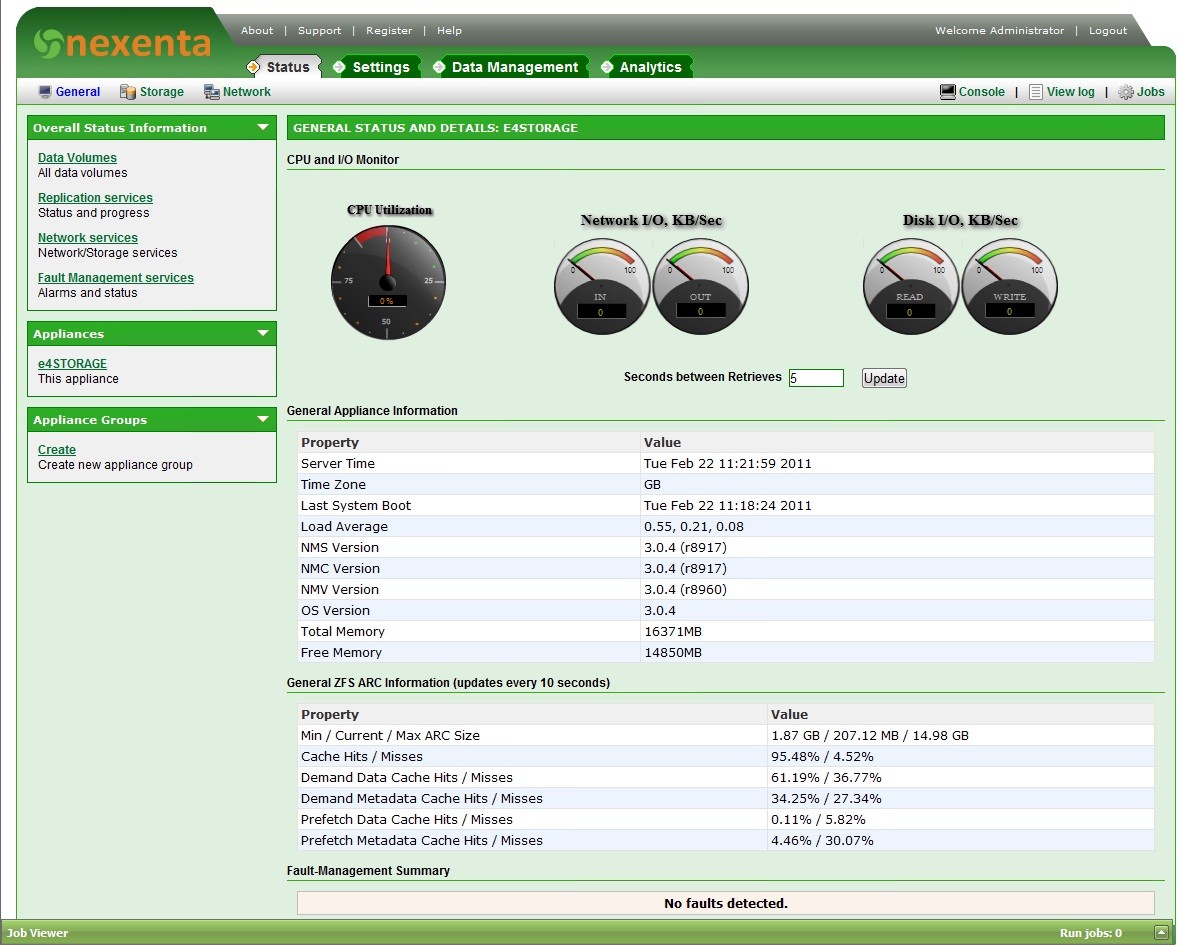Open the Network sub-menu link
Image resolution: width=1177 pixels, height=945 pixels.
246,92
